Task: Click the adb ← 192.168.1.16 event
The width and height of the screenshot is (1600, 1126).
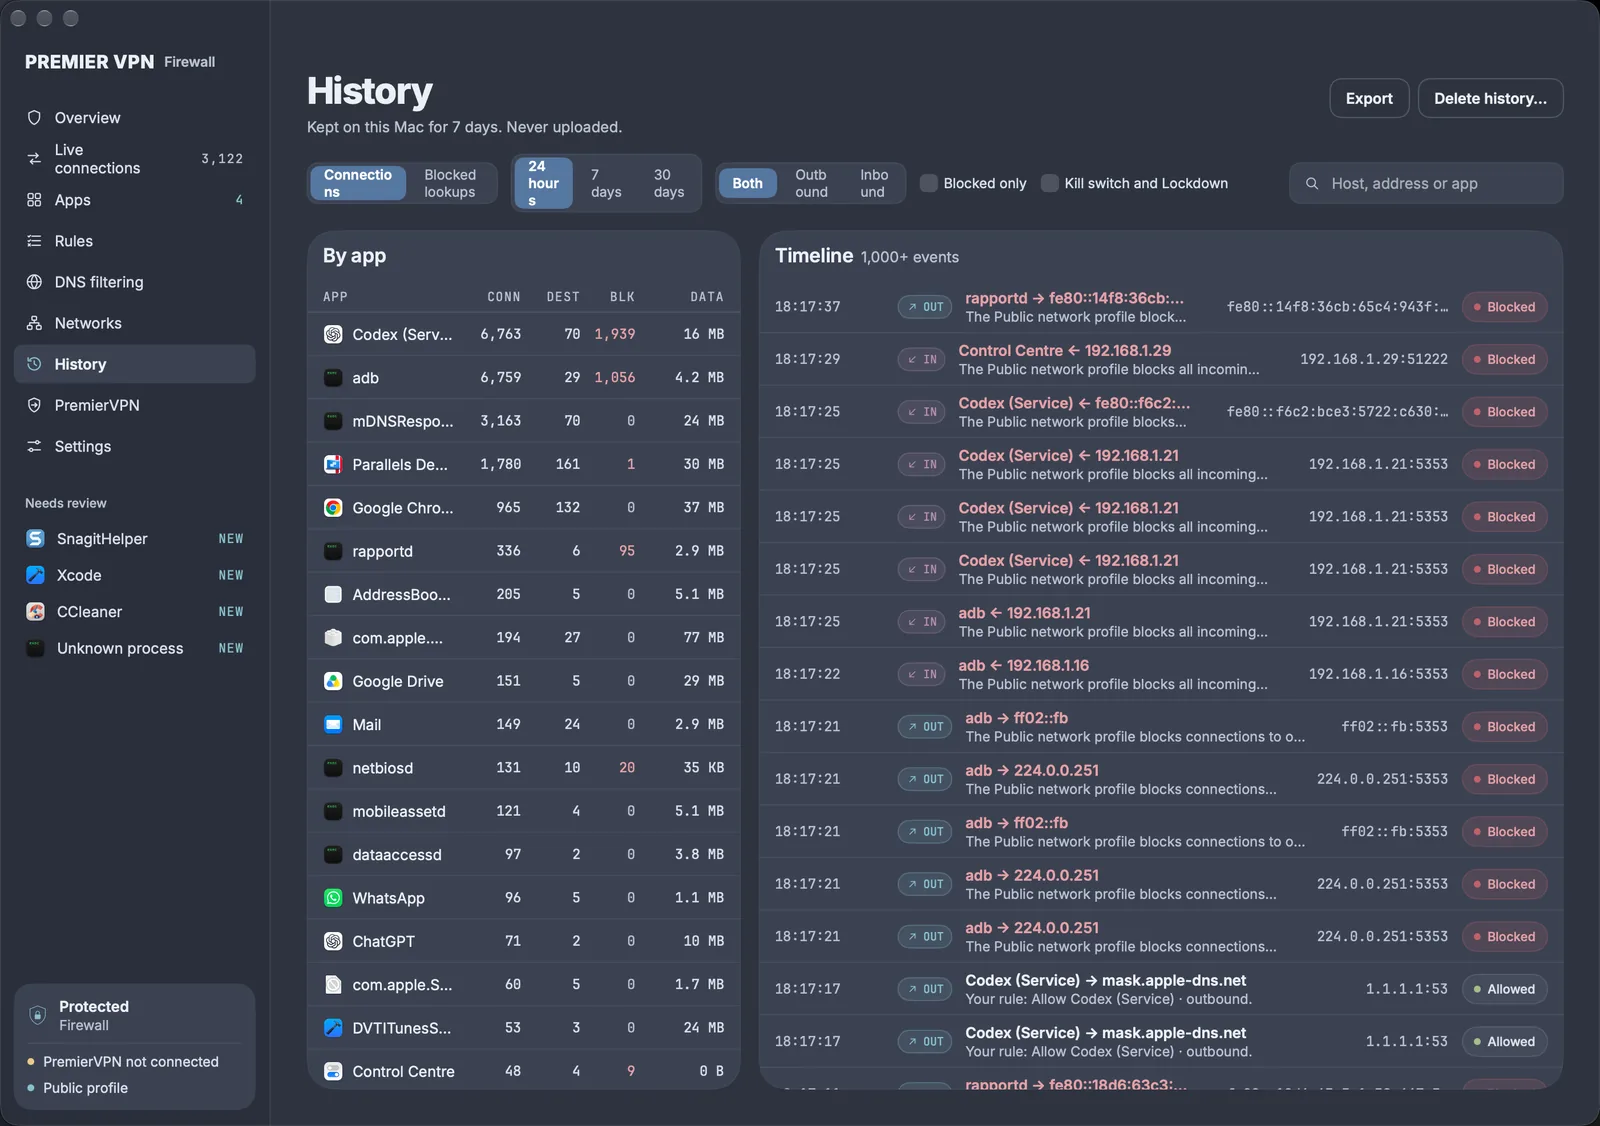Action: point(1161,674)
